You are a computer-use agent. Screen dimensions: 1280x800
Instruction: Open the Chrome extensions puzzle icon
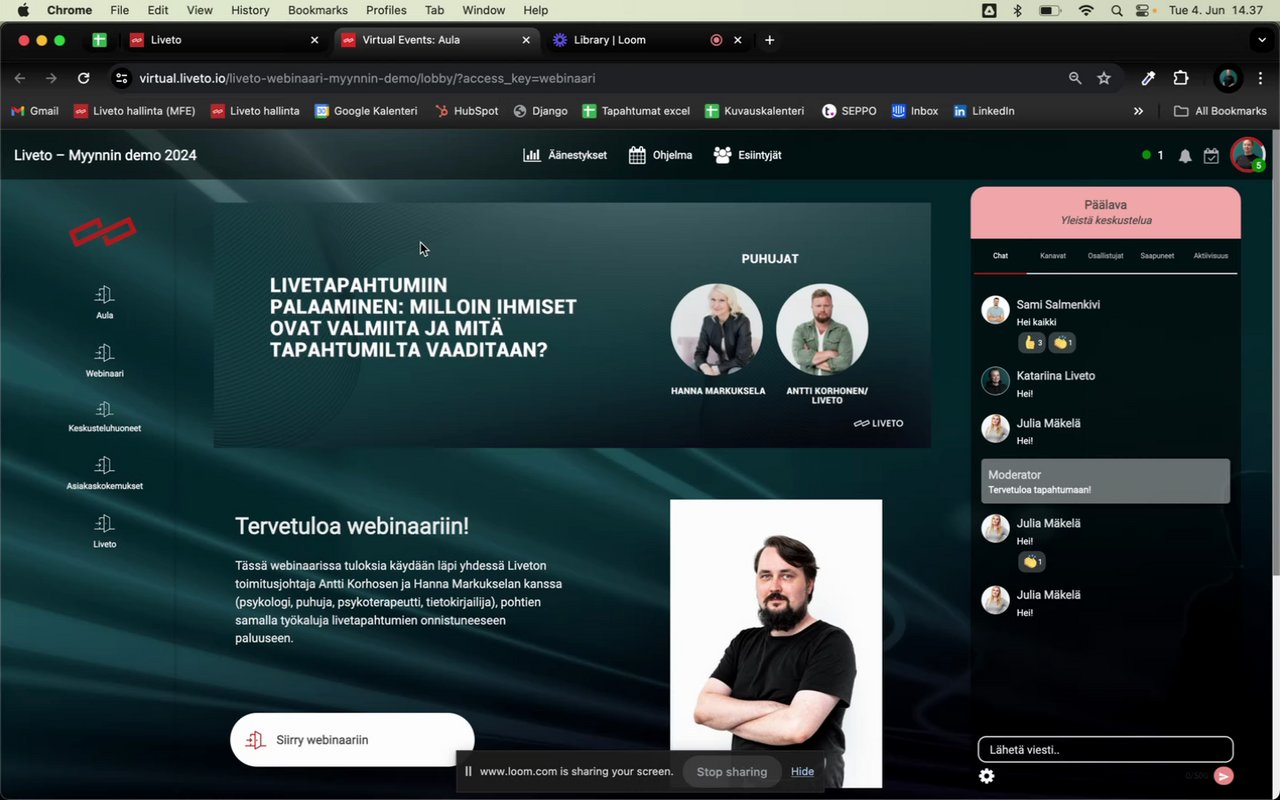[x=1181, y=78]
